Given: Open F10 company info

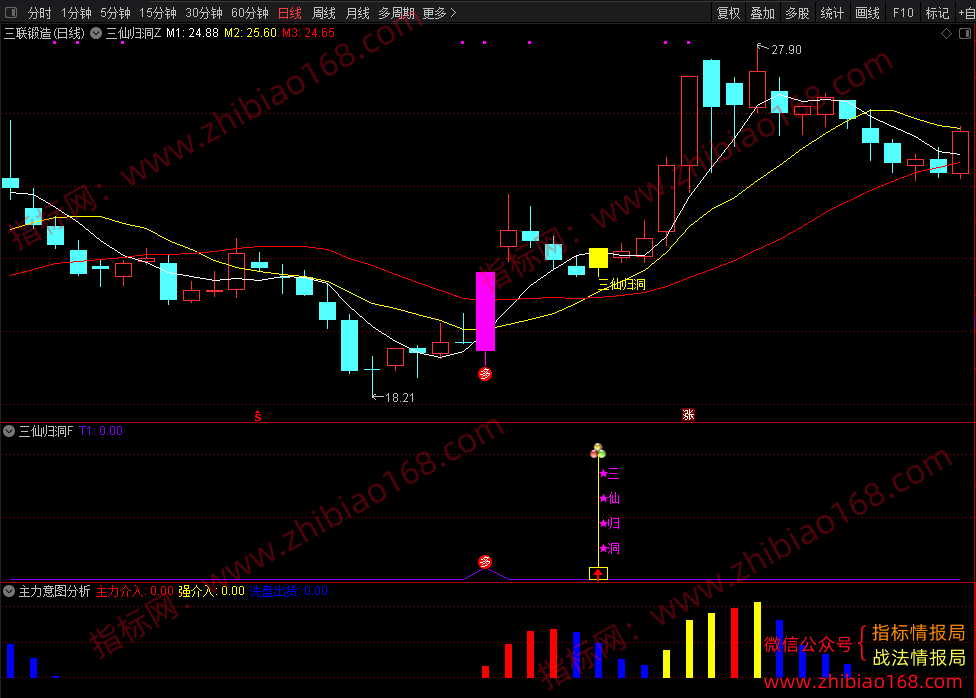Looking at the screenshot, I should [x=903, y=13].
